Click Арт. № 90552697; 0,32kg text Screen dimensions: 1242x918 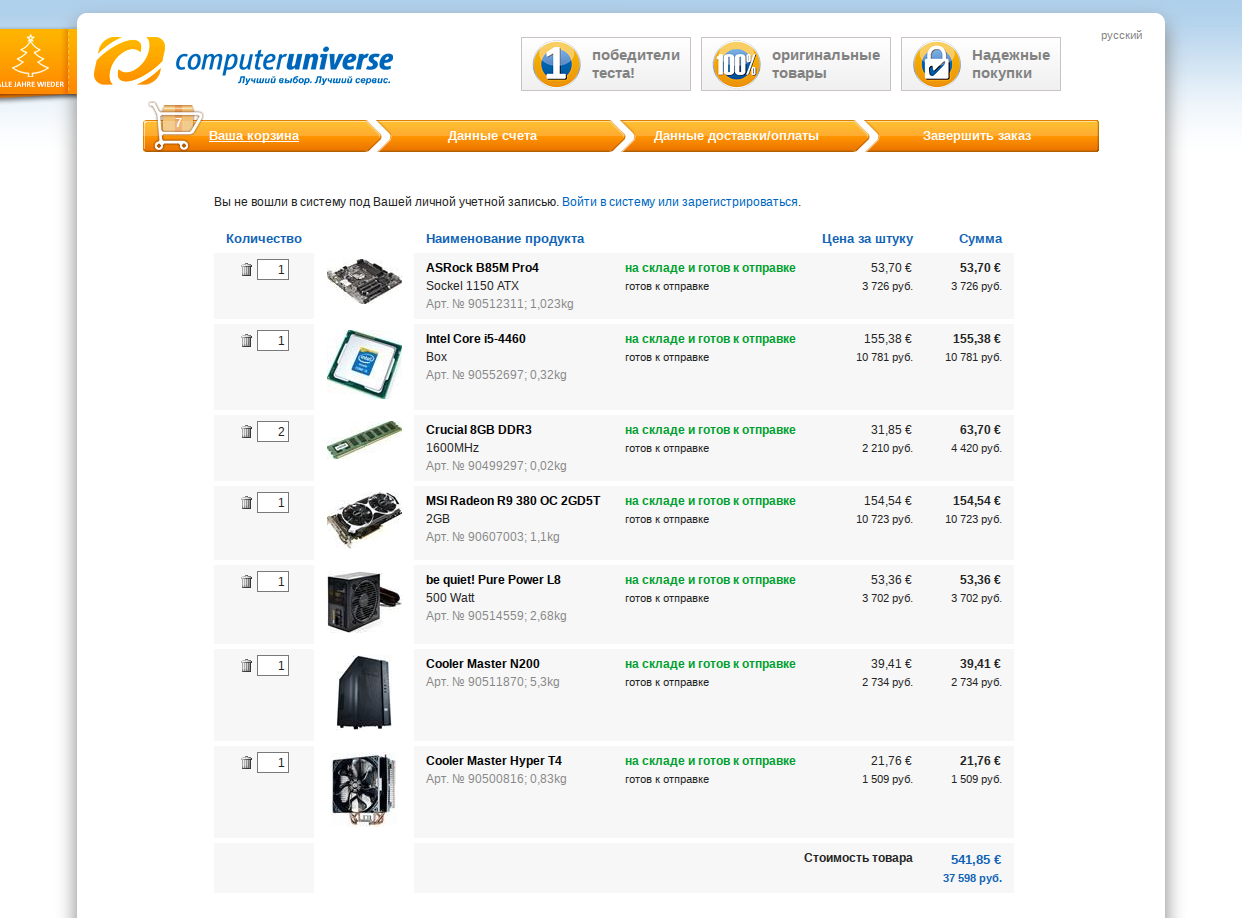click(496, 375)
